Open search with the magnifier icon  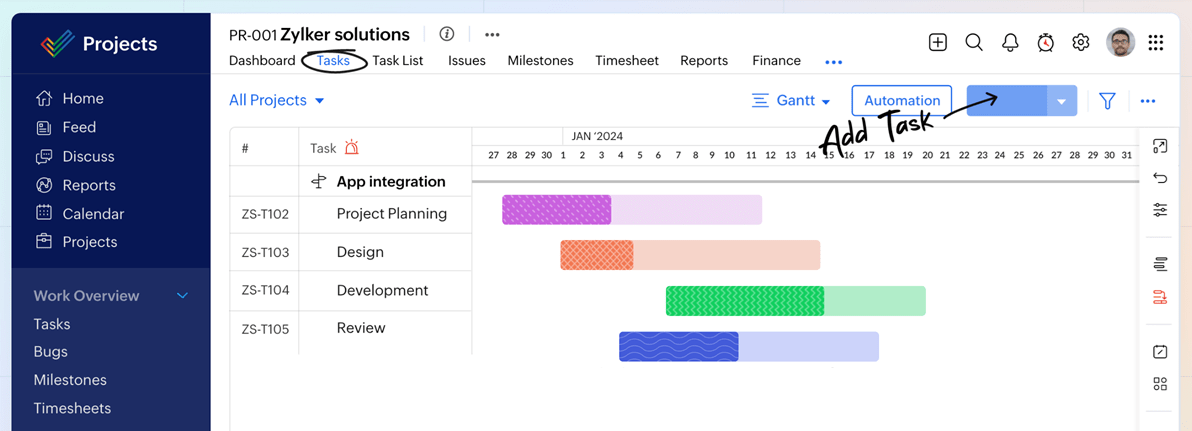[x=974, y=42]
